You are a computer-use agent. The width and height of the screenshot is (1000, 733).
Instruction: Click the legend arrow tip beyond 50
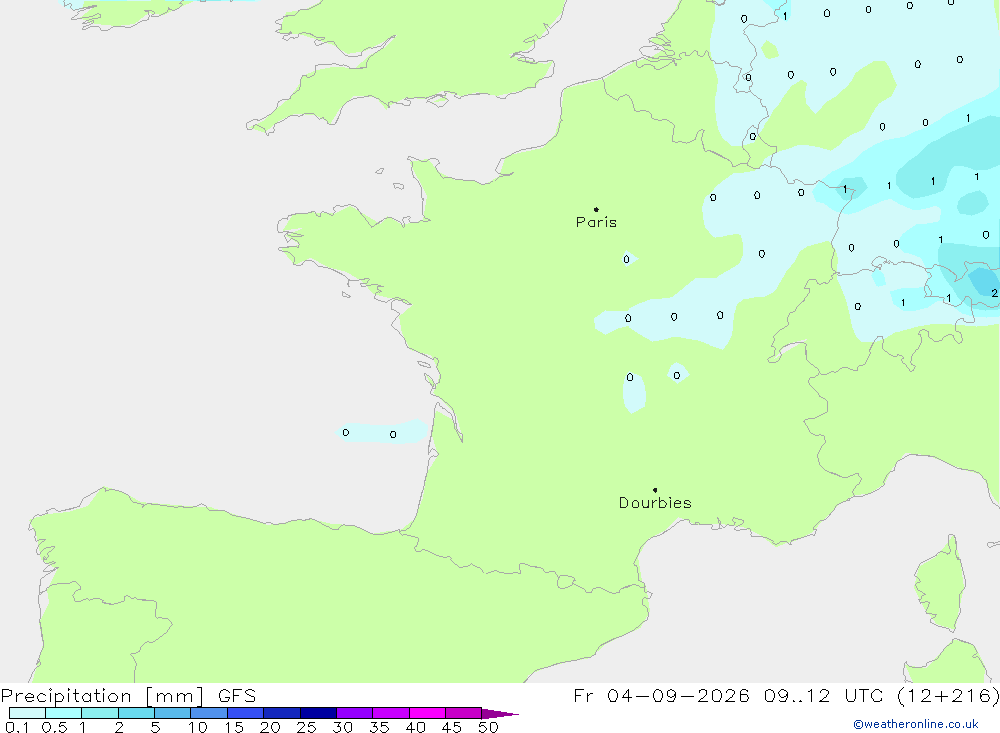pos(500,713)
